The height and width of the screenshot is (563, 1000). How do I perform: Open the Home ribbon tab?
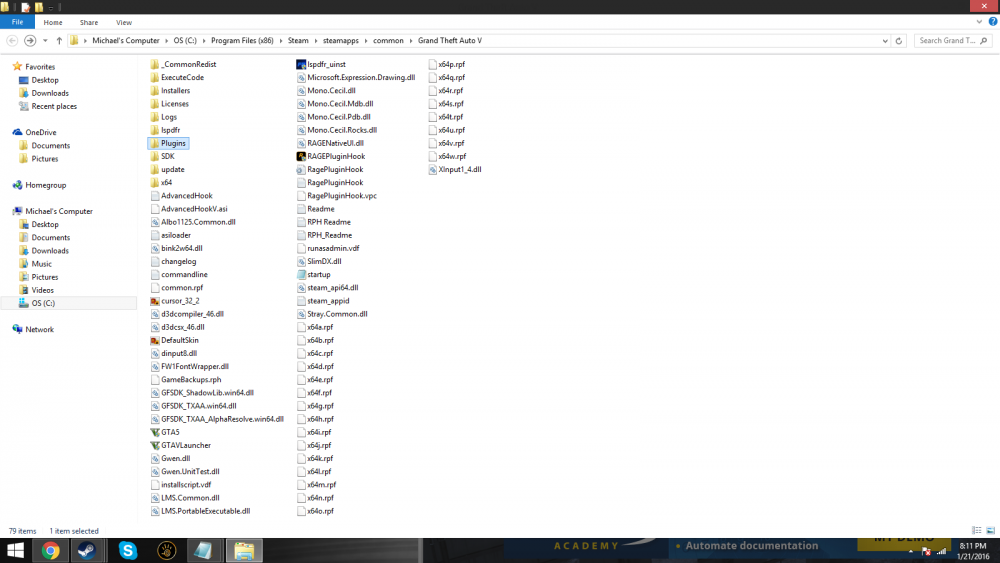[x=53, y=22]
